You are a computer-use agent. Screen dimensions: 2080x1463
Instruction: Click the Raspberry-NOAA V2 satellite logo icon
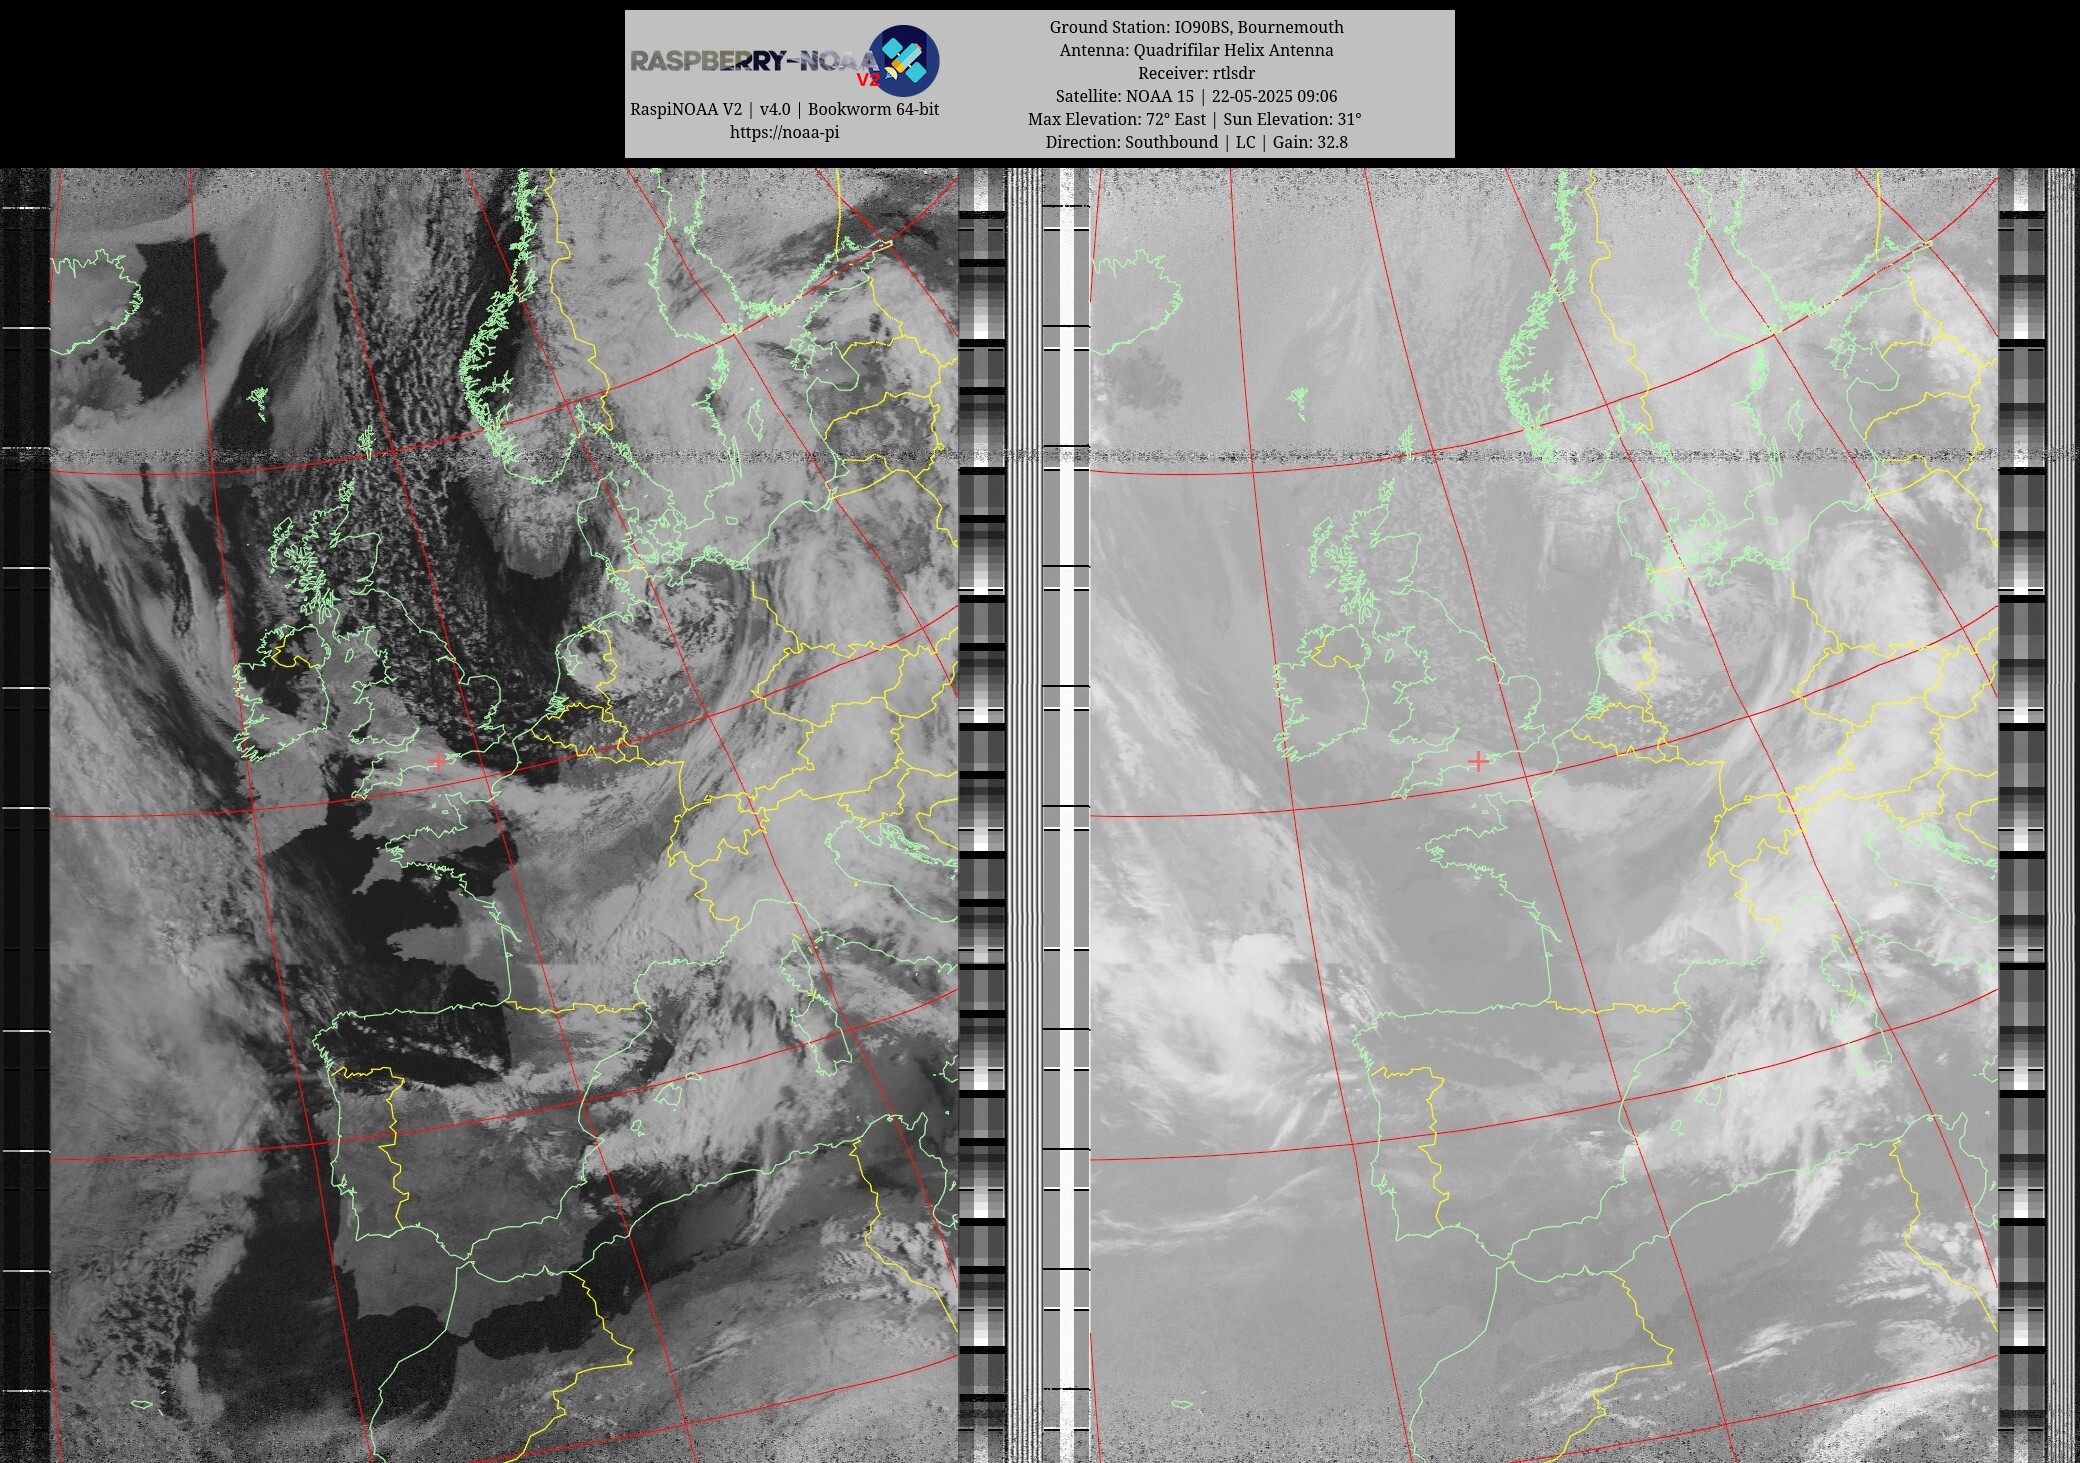[x=904, y=61]
